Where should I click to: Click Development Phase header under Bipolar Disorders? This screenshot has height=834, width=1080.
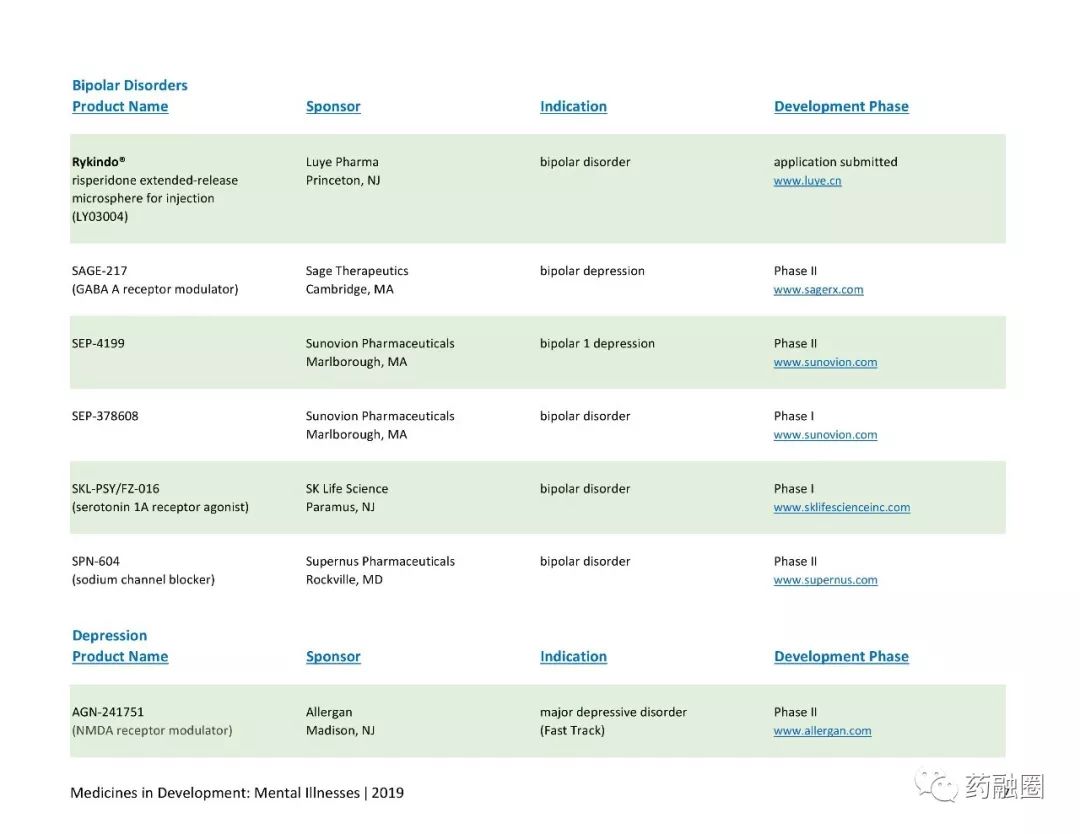click(841, 107)
